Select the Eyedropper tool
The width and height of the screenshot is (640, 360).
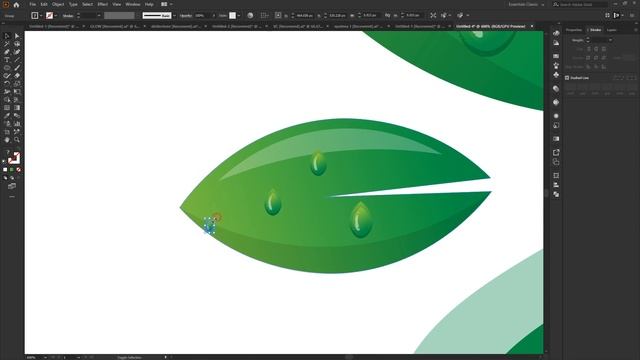coord(7,116)
